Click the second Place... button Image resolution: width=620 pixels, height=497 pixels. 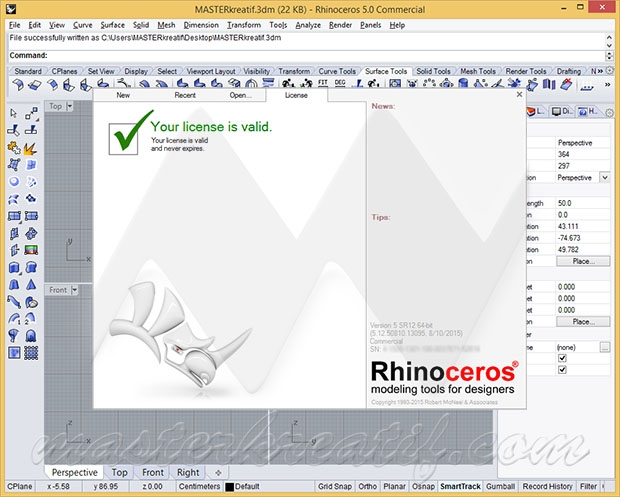[583, 322]
